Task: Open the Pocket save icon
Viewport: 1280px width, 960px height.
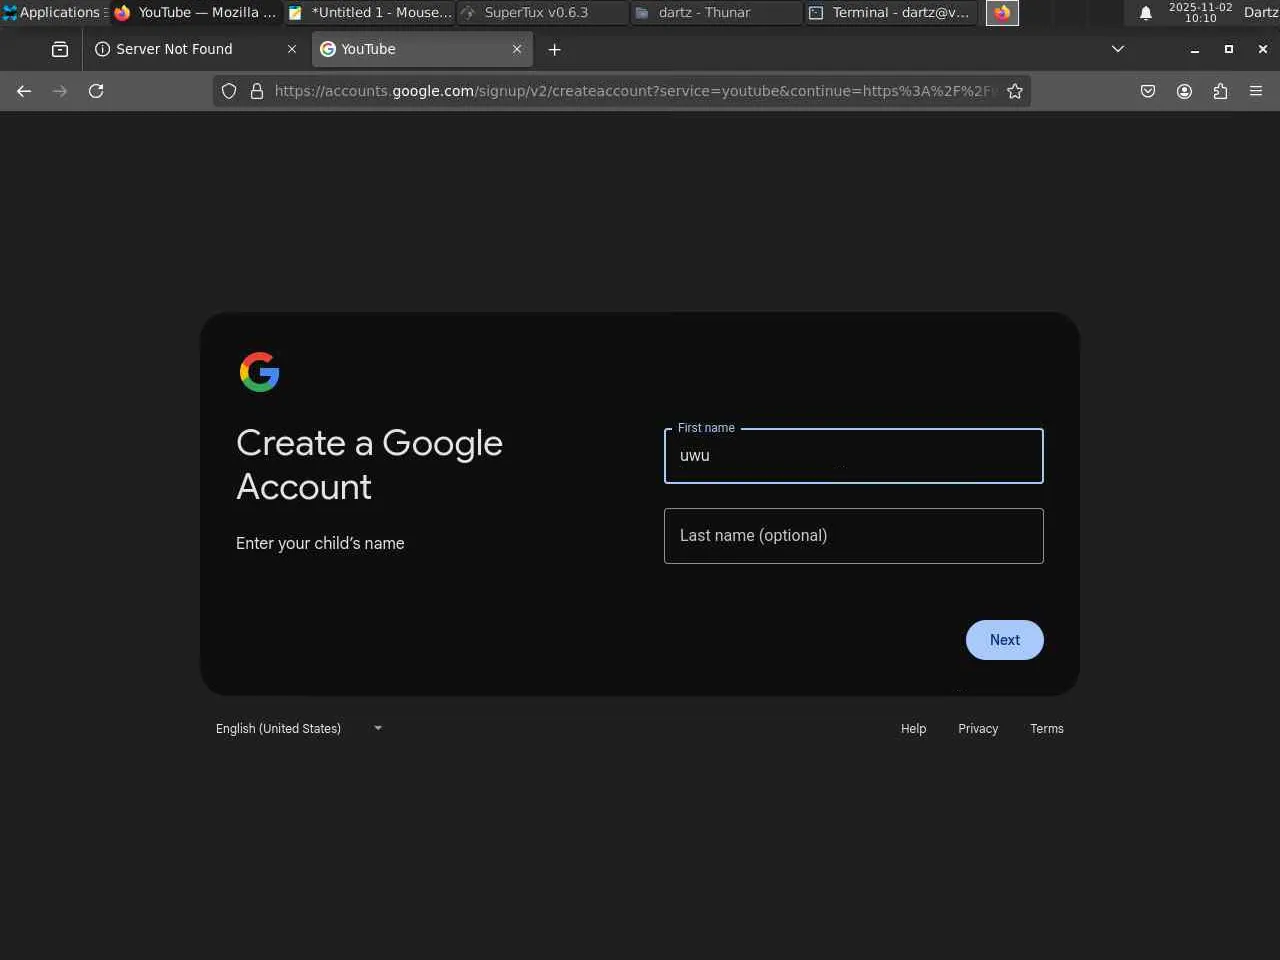Action: pyautogui.click(x=1148, y=91)
